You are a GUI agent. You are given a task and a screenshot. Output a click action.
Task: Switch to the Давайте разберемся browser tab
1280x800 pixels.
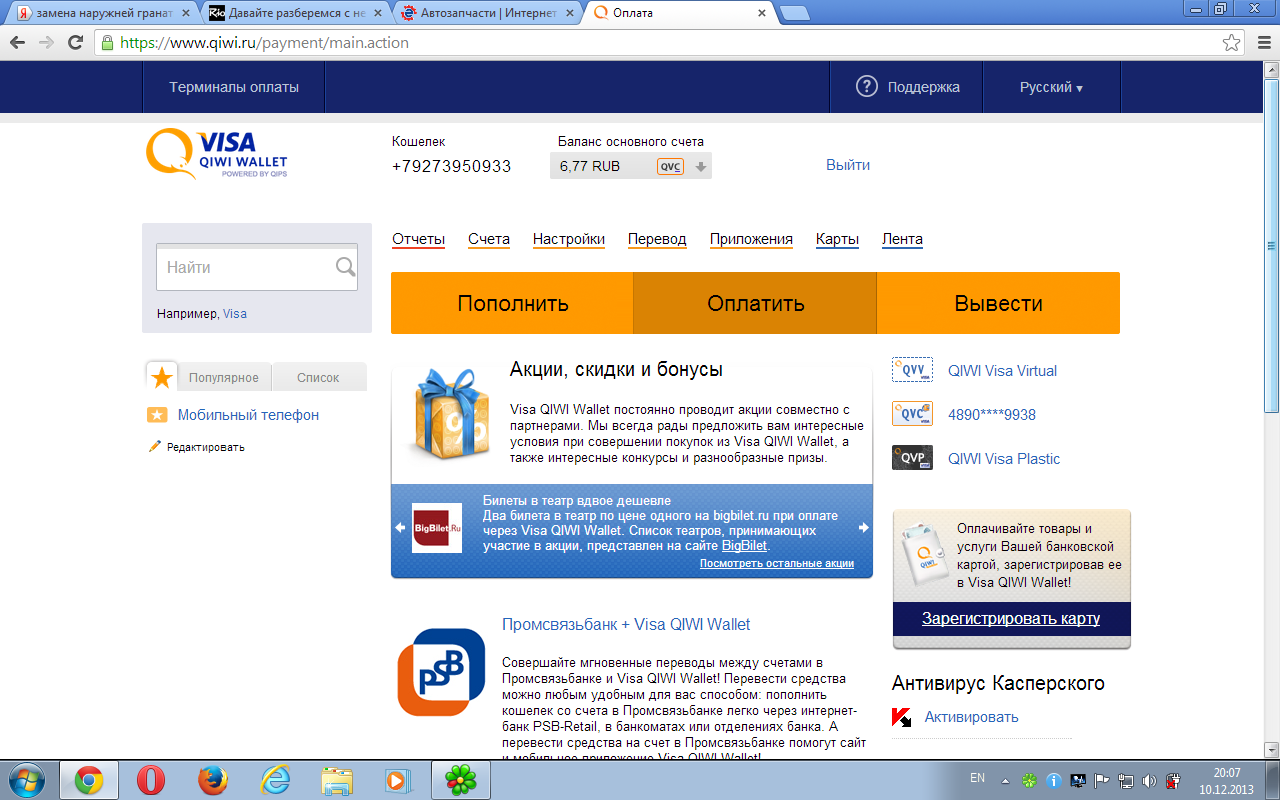pos(297,13)
